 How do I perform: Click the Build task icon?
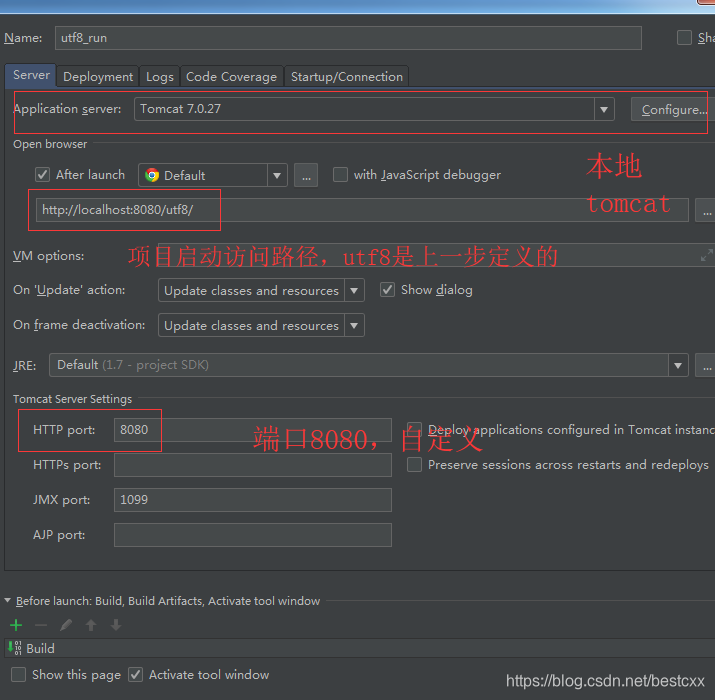coord(15,648)
